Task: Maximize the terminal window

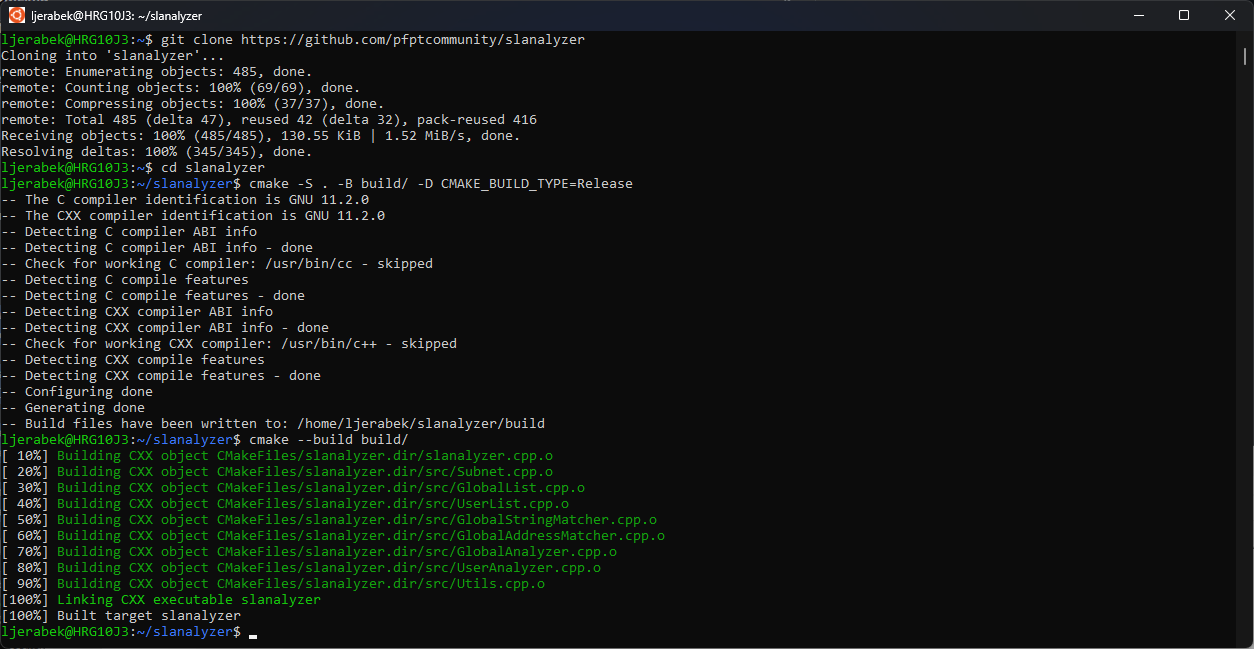Action: click(x=1183, y=15)
